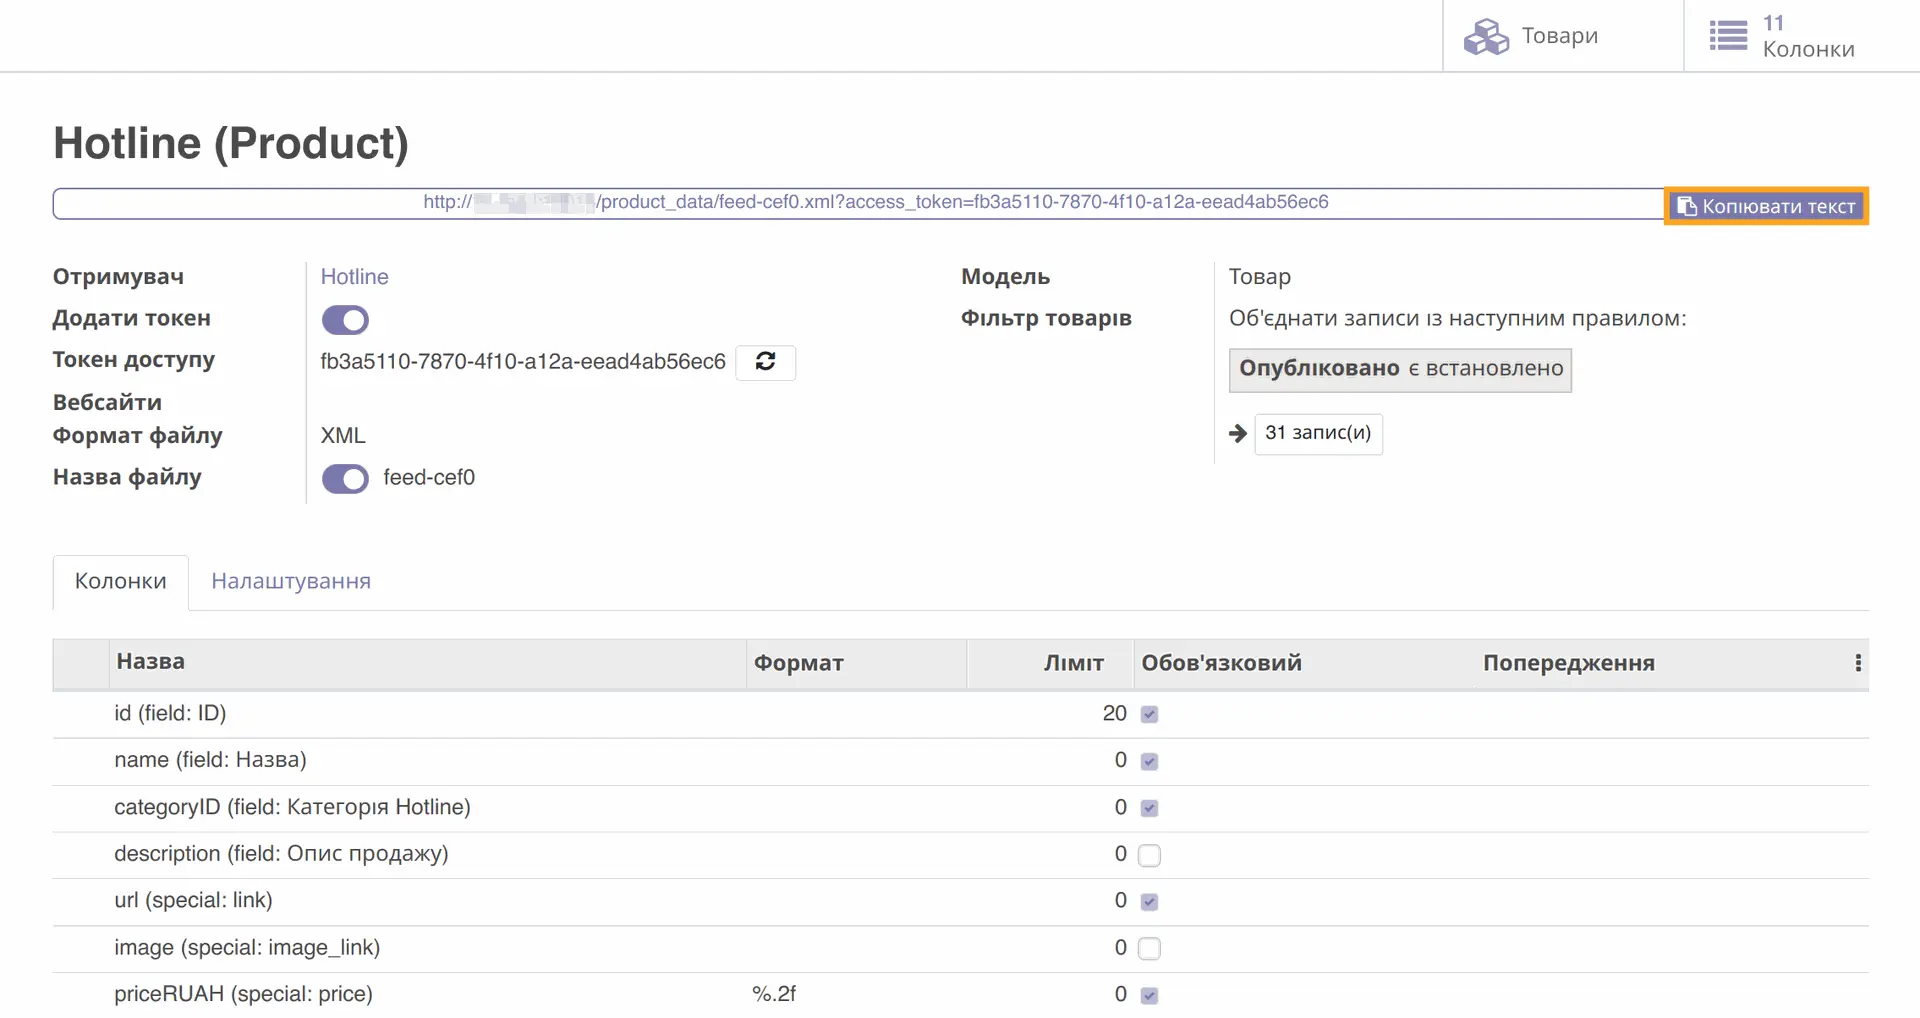
Task: Select the Колонки tab
Action: [x=121, y=581]
